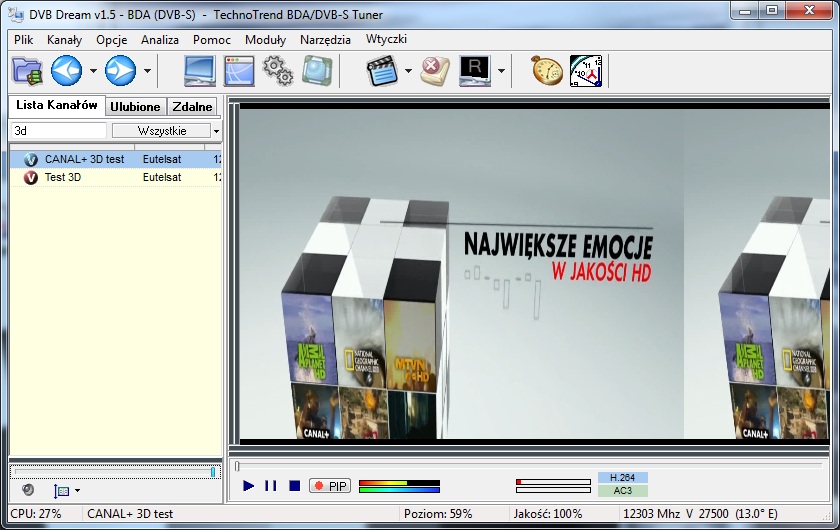
Task: Click the DVB Dream title bar icon
Action: click(x=16, y=14)
